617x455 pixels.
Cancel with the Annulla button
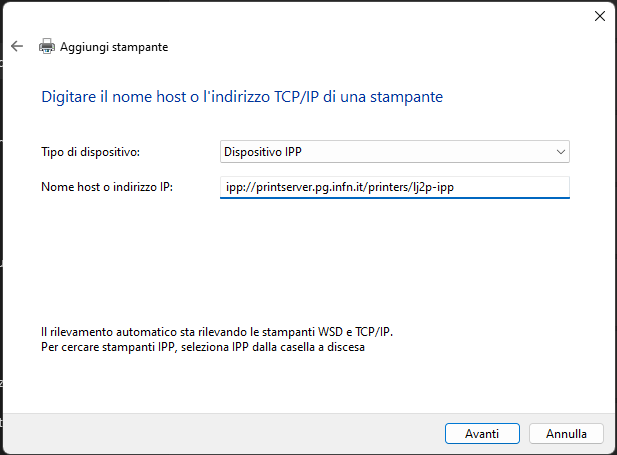tap(566, 434)
